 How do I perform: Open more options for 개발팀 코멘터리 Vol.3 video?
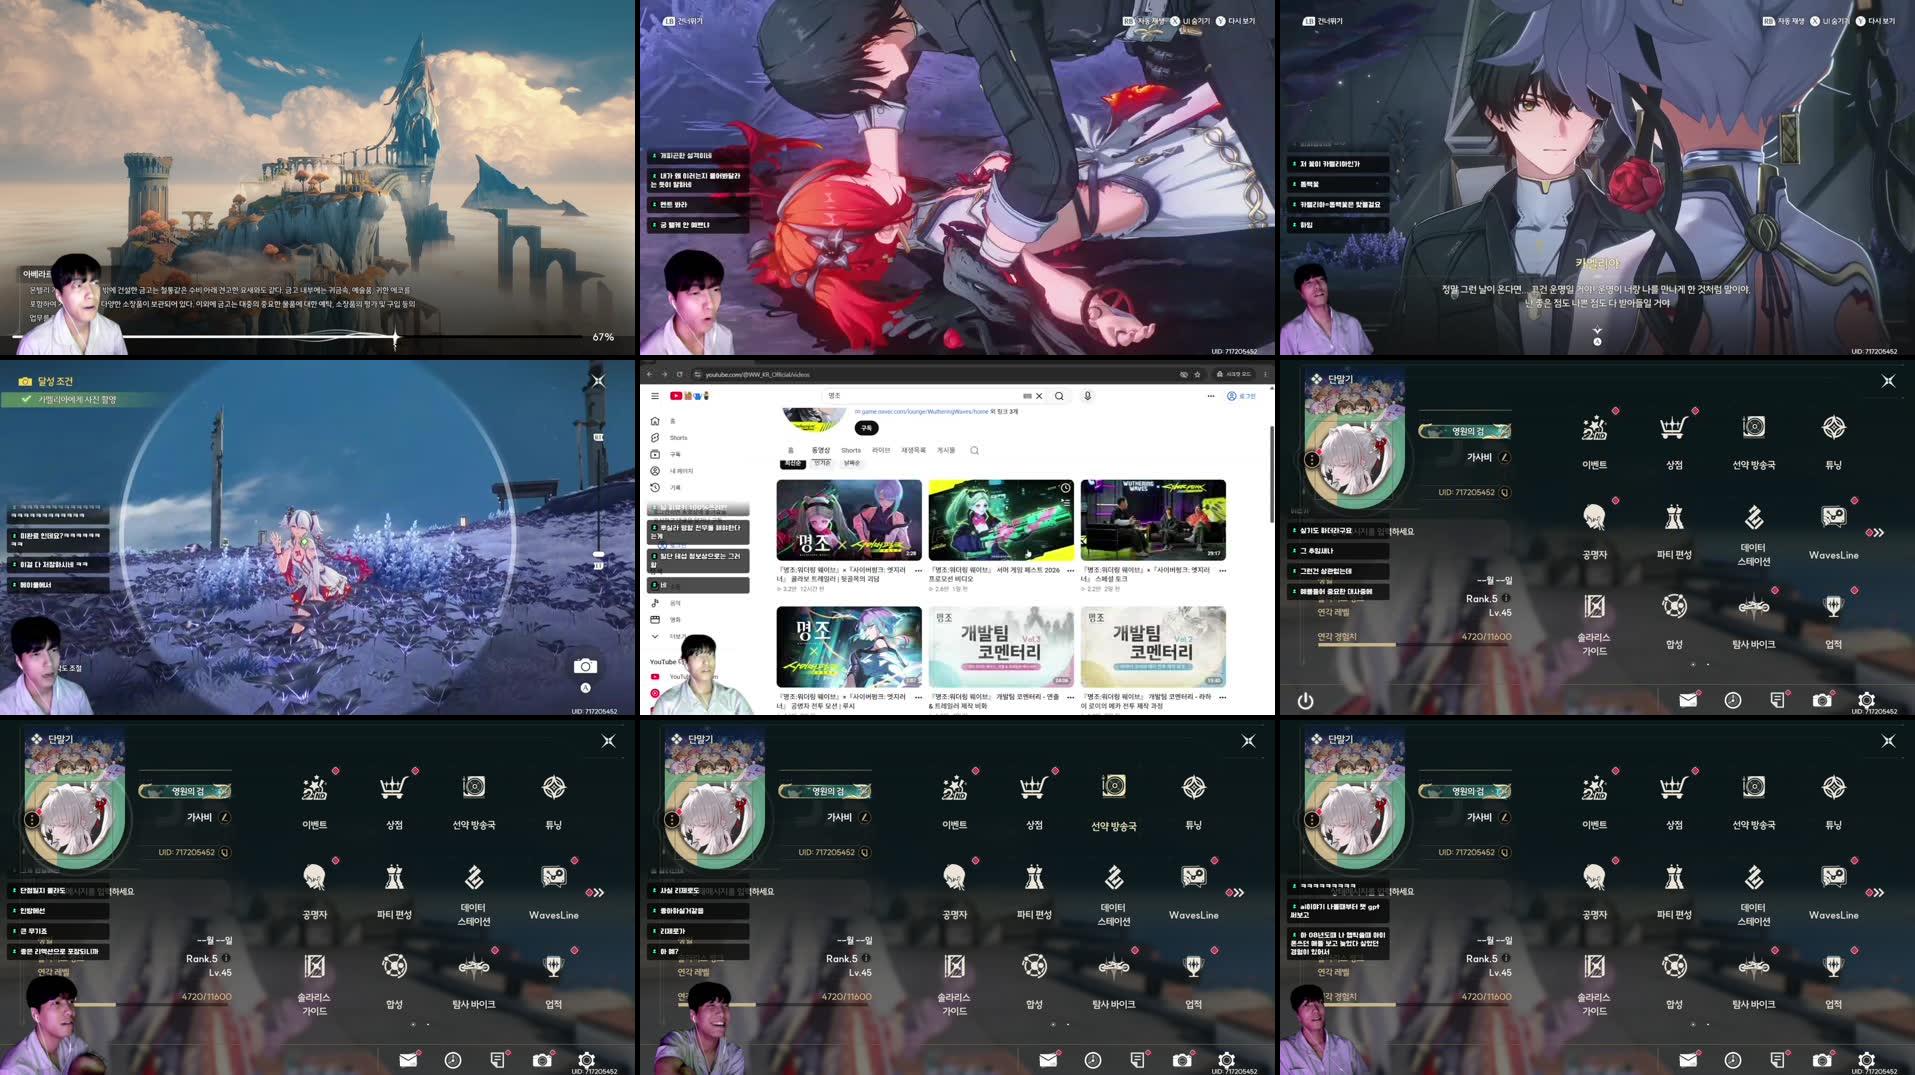point(1070,697)
